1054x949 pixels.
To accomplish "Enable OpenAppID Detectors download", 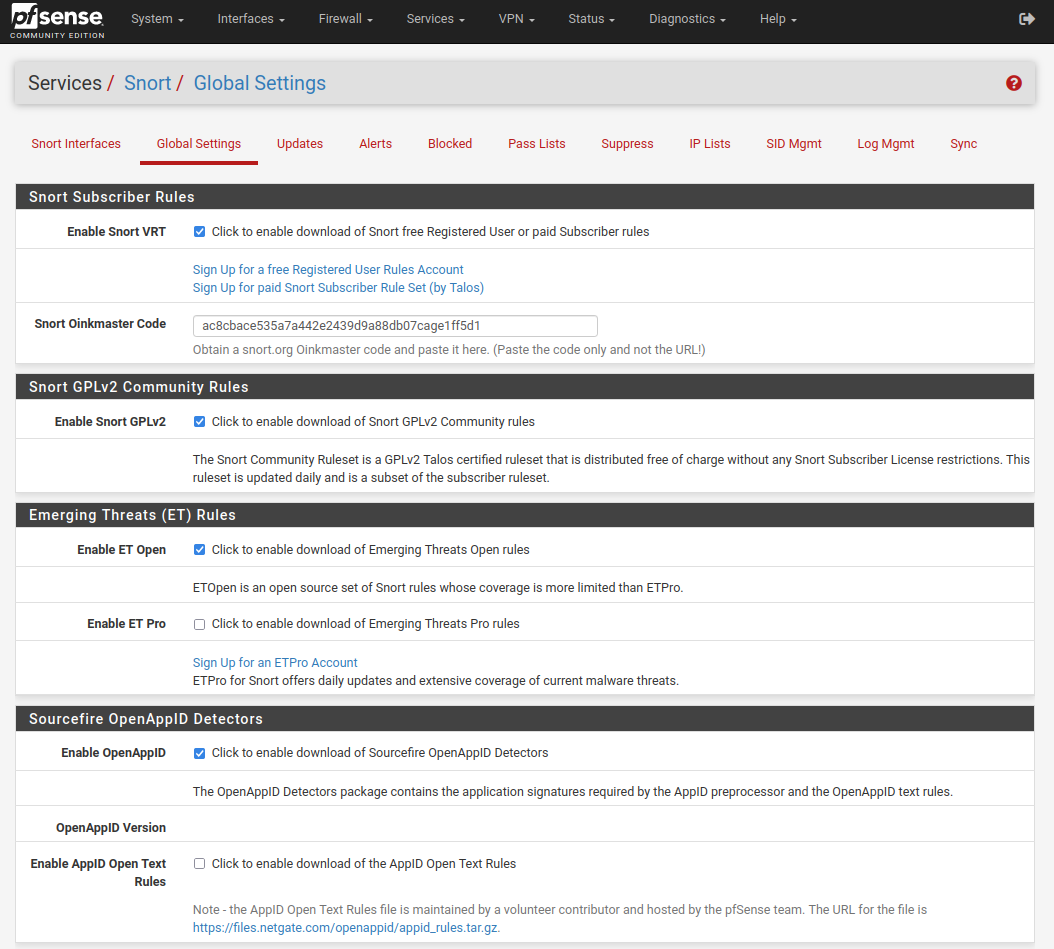I will point(199,752).
